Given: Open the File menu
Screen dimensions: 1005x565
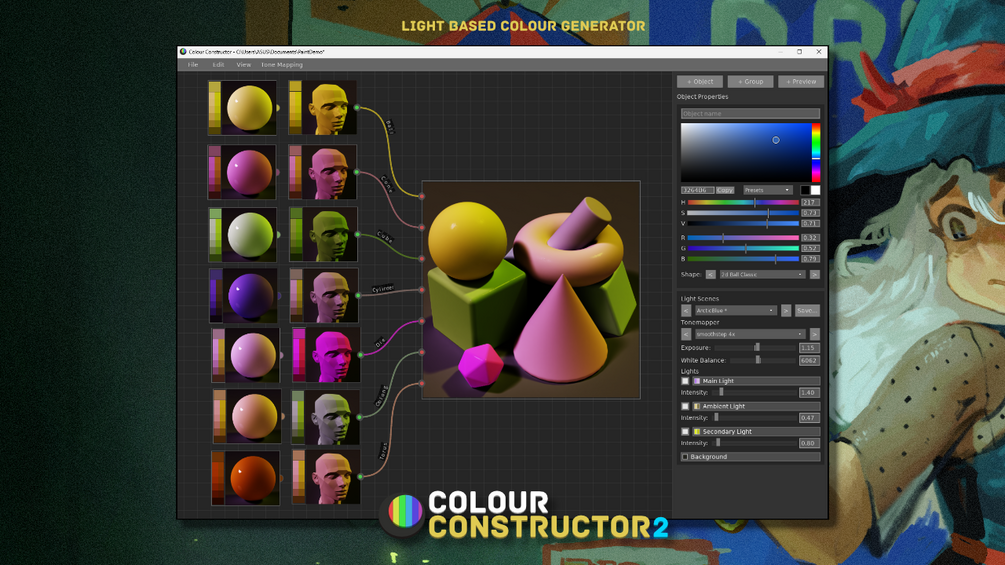Looking at the screenshot, I should click(x=193, y=65).
